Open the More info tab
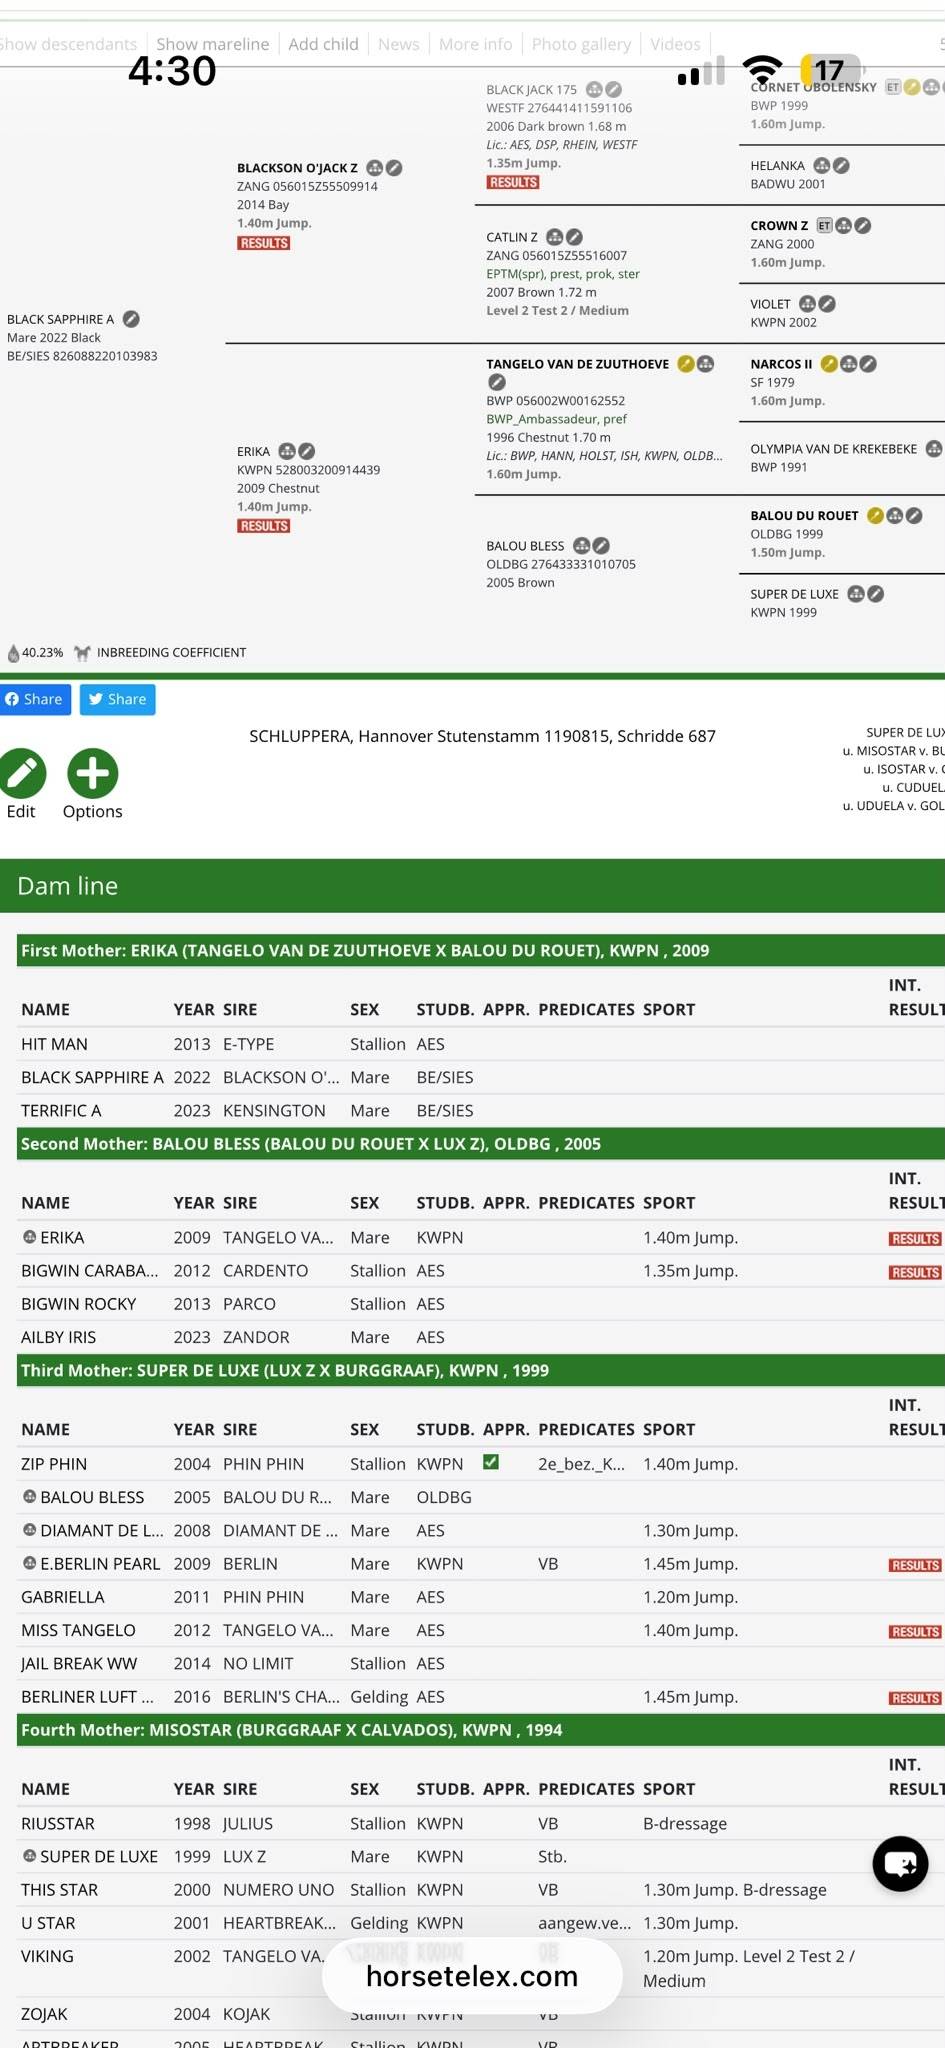The width and height of the screenshot is (945, 2048). click(475, 44)
